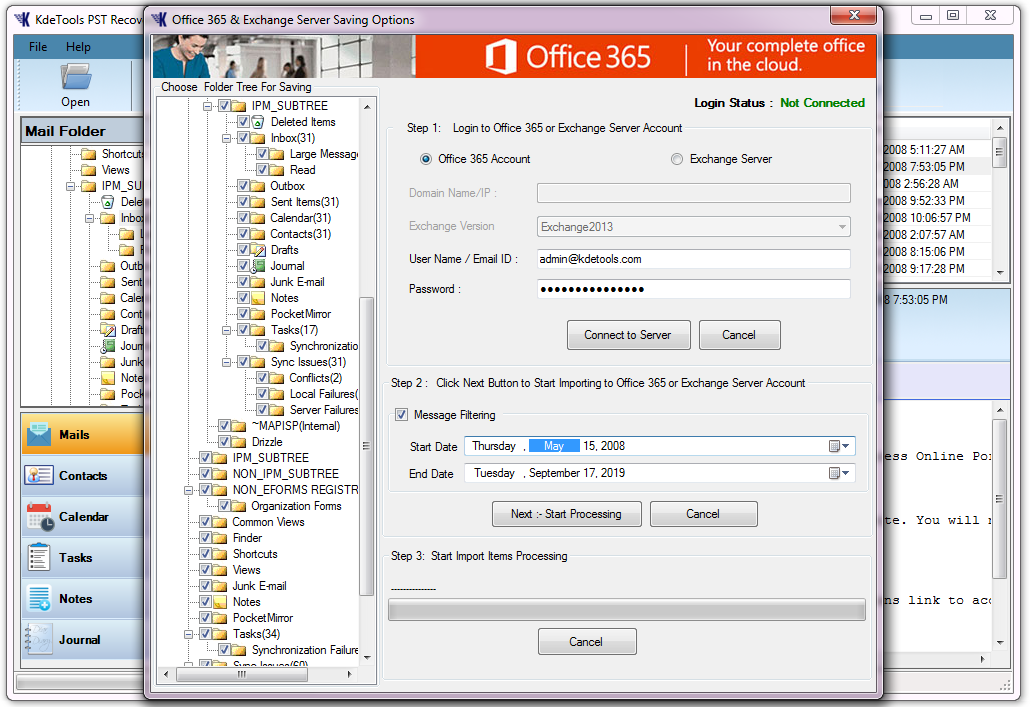Viewport: 1031px width, 707px height.
Task: Click the Password input field
Action: click(x=694, y=289)
